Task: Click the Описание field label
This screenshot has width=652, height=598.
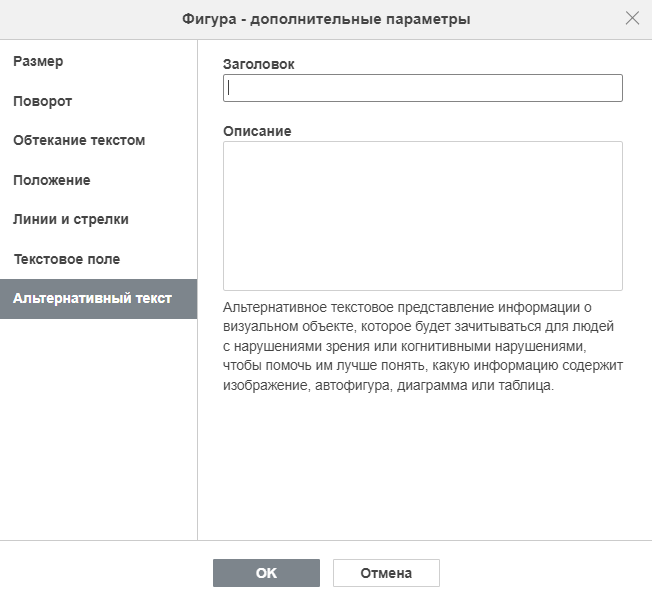Action: coord(257,131)
